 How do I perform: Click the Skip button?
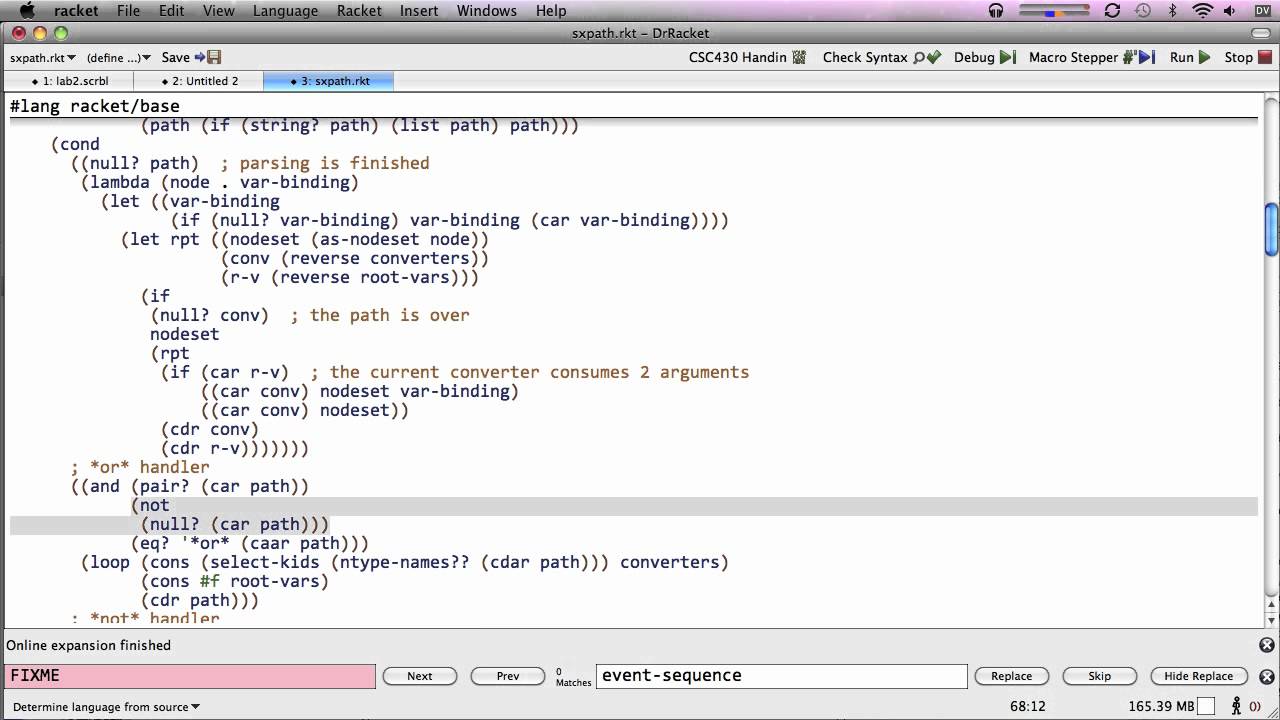pyautogui.click(x=1099, y=676)
